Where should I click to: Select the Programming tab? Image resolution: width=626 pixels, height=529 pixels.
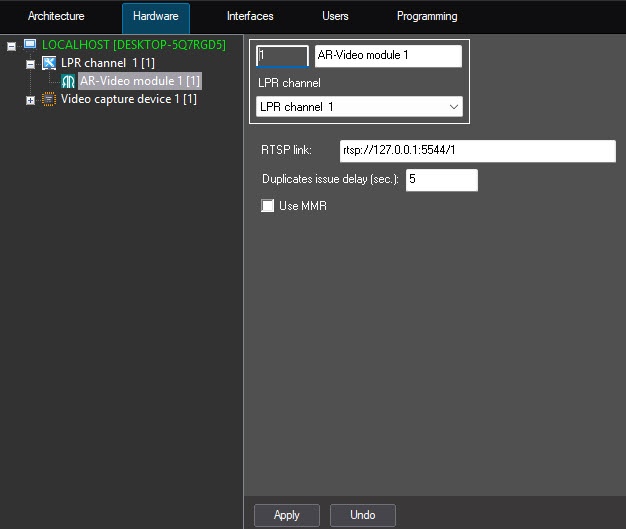click(427, 17)
